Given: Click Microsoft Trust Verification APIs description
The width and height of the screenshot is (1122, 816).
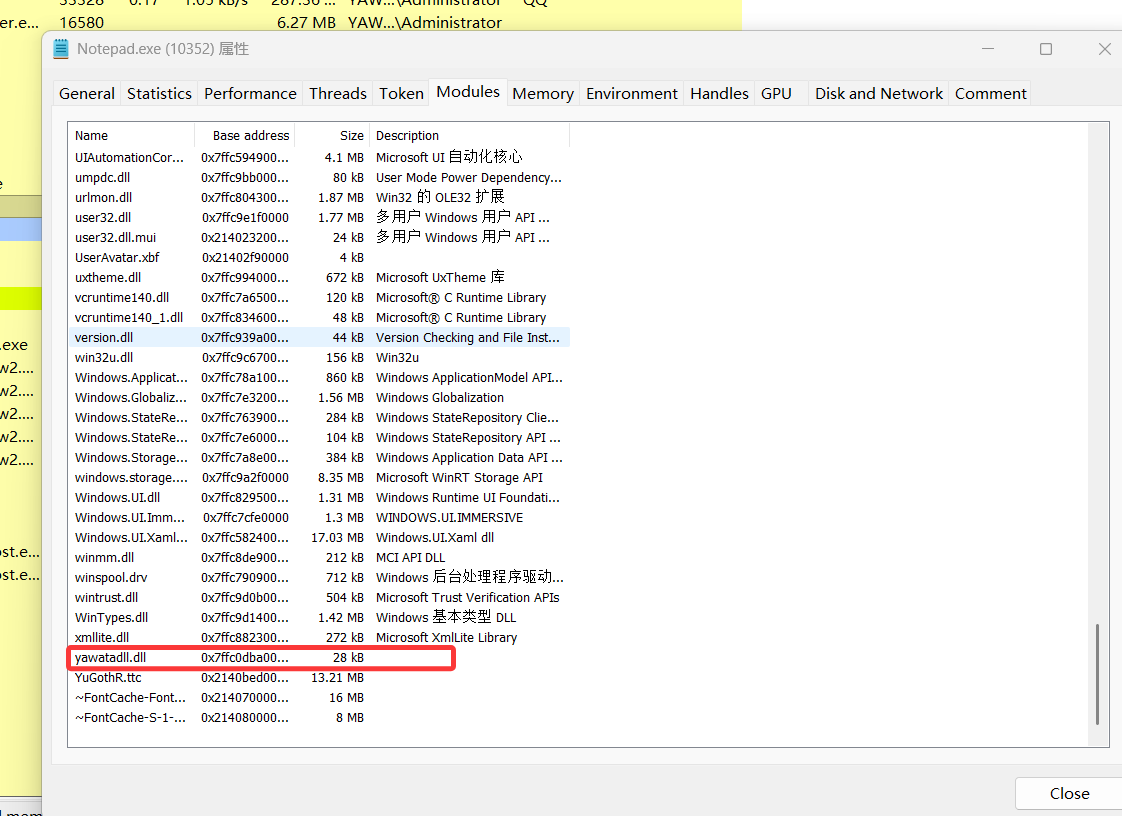Looking at the screenshot, I should pos(468,598).
